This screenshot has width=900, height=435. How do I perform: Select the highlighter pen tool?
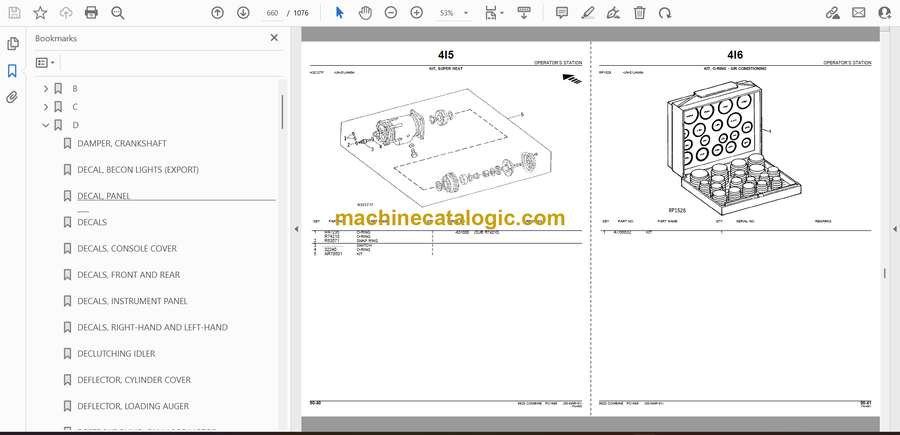point(587,13)
